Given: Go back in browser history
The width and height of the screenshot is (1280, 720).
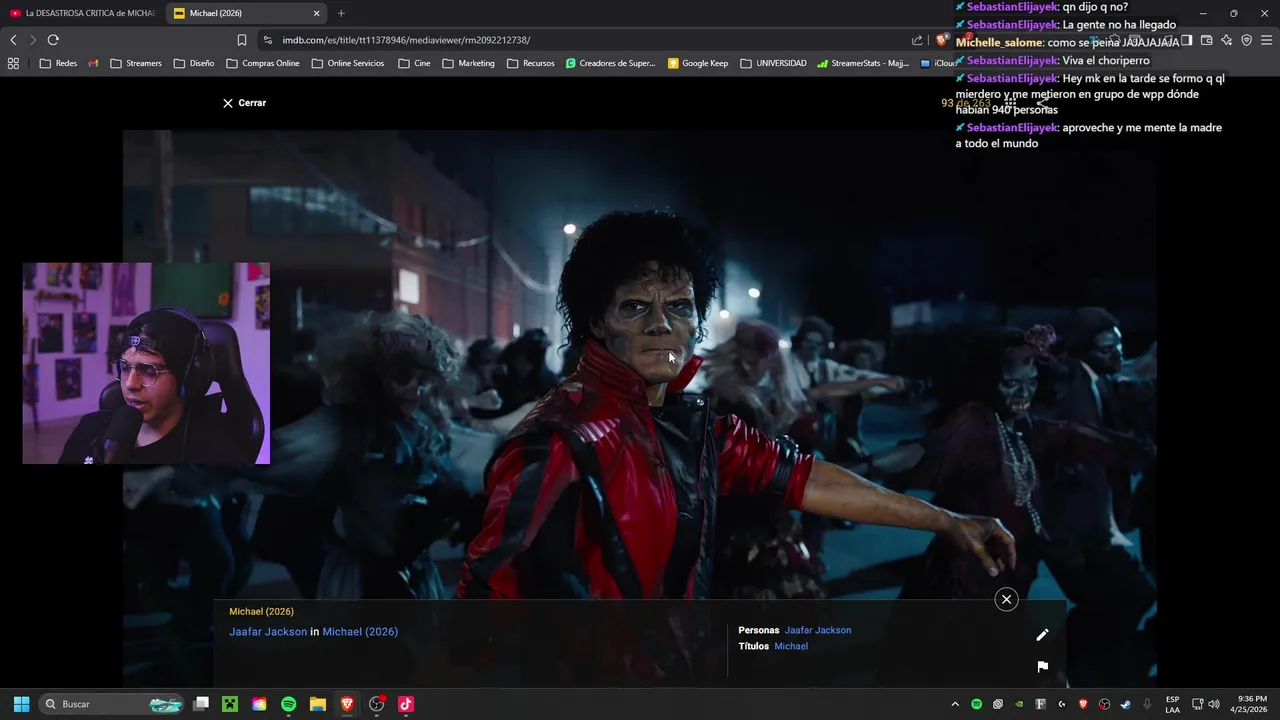Looking at the screenshot, I should 13,40.
